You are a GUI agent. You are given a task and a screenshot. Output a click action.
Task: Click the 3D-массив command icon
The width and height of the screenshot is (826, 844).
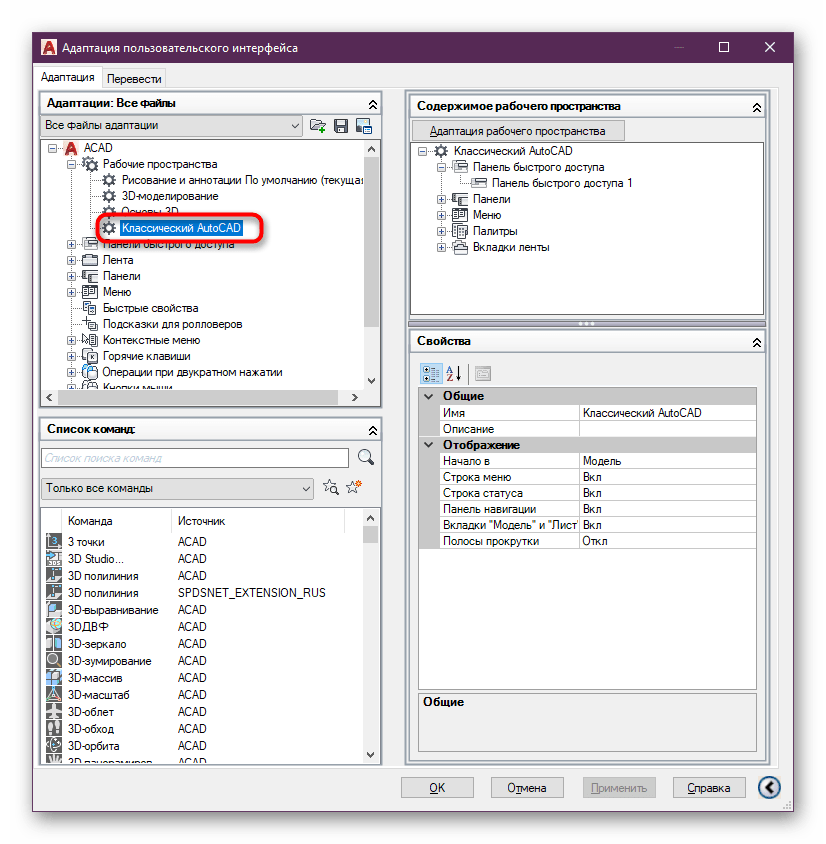pyautogui.click(x=54, y=677)
